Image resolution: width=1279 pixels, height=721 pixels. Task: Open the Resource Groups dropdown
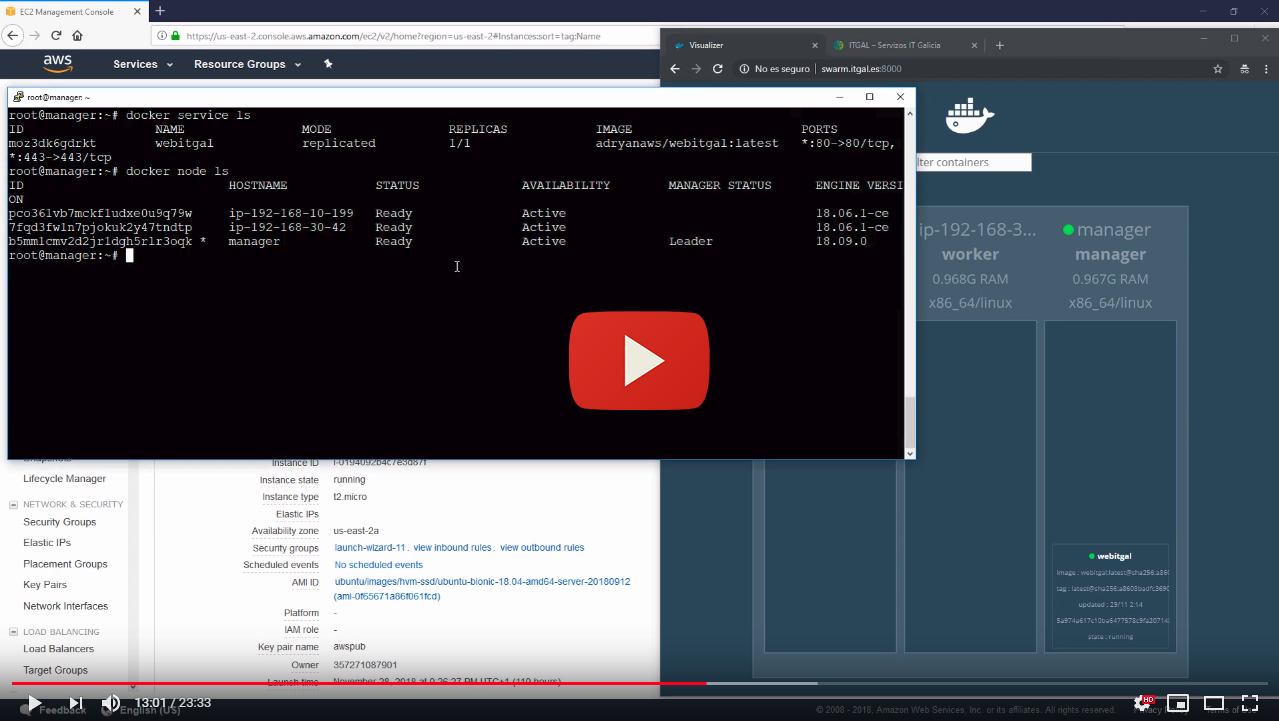pos(247,64)
